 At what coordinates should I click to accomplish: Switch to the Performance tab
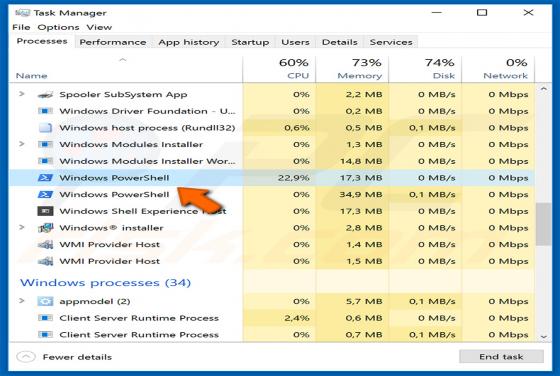click(113, 42)
